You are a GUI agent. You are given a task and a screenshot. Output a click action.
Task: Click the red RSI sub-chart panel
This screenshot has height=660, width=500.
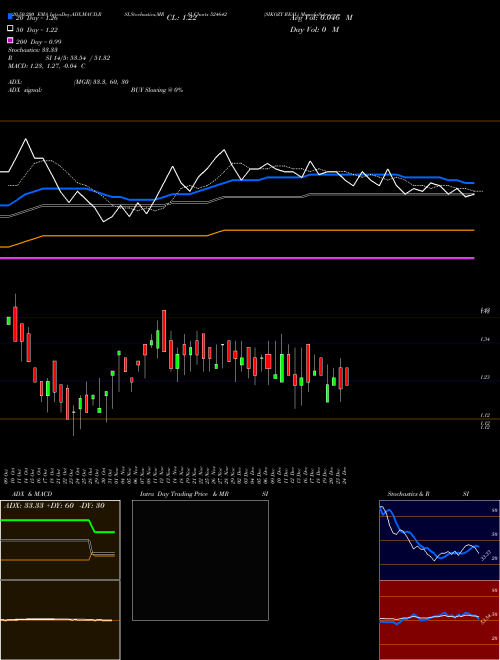(x=439, y=620)
